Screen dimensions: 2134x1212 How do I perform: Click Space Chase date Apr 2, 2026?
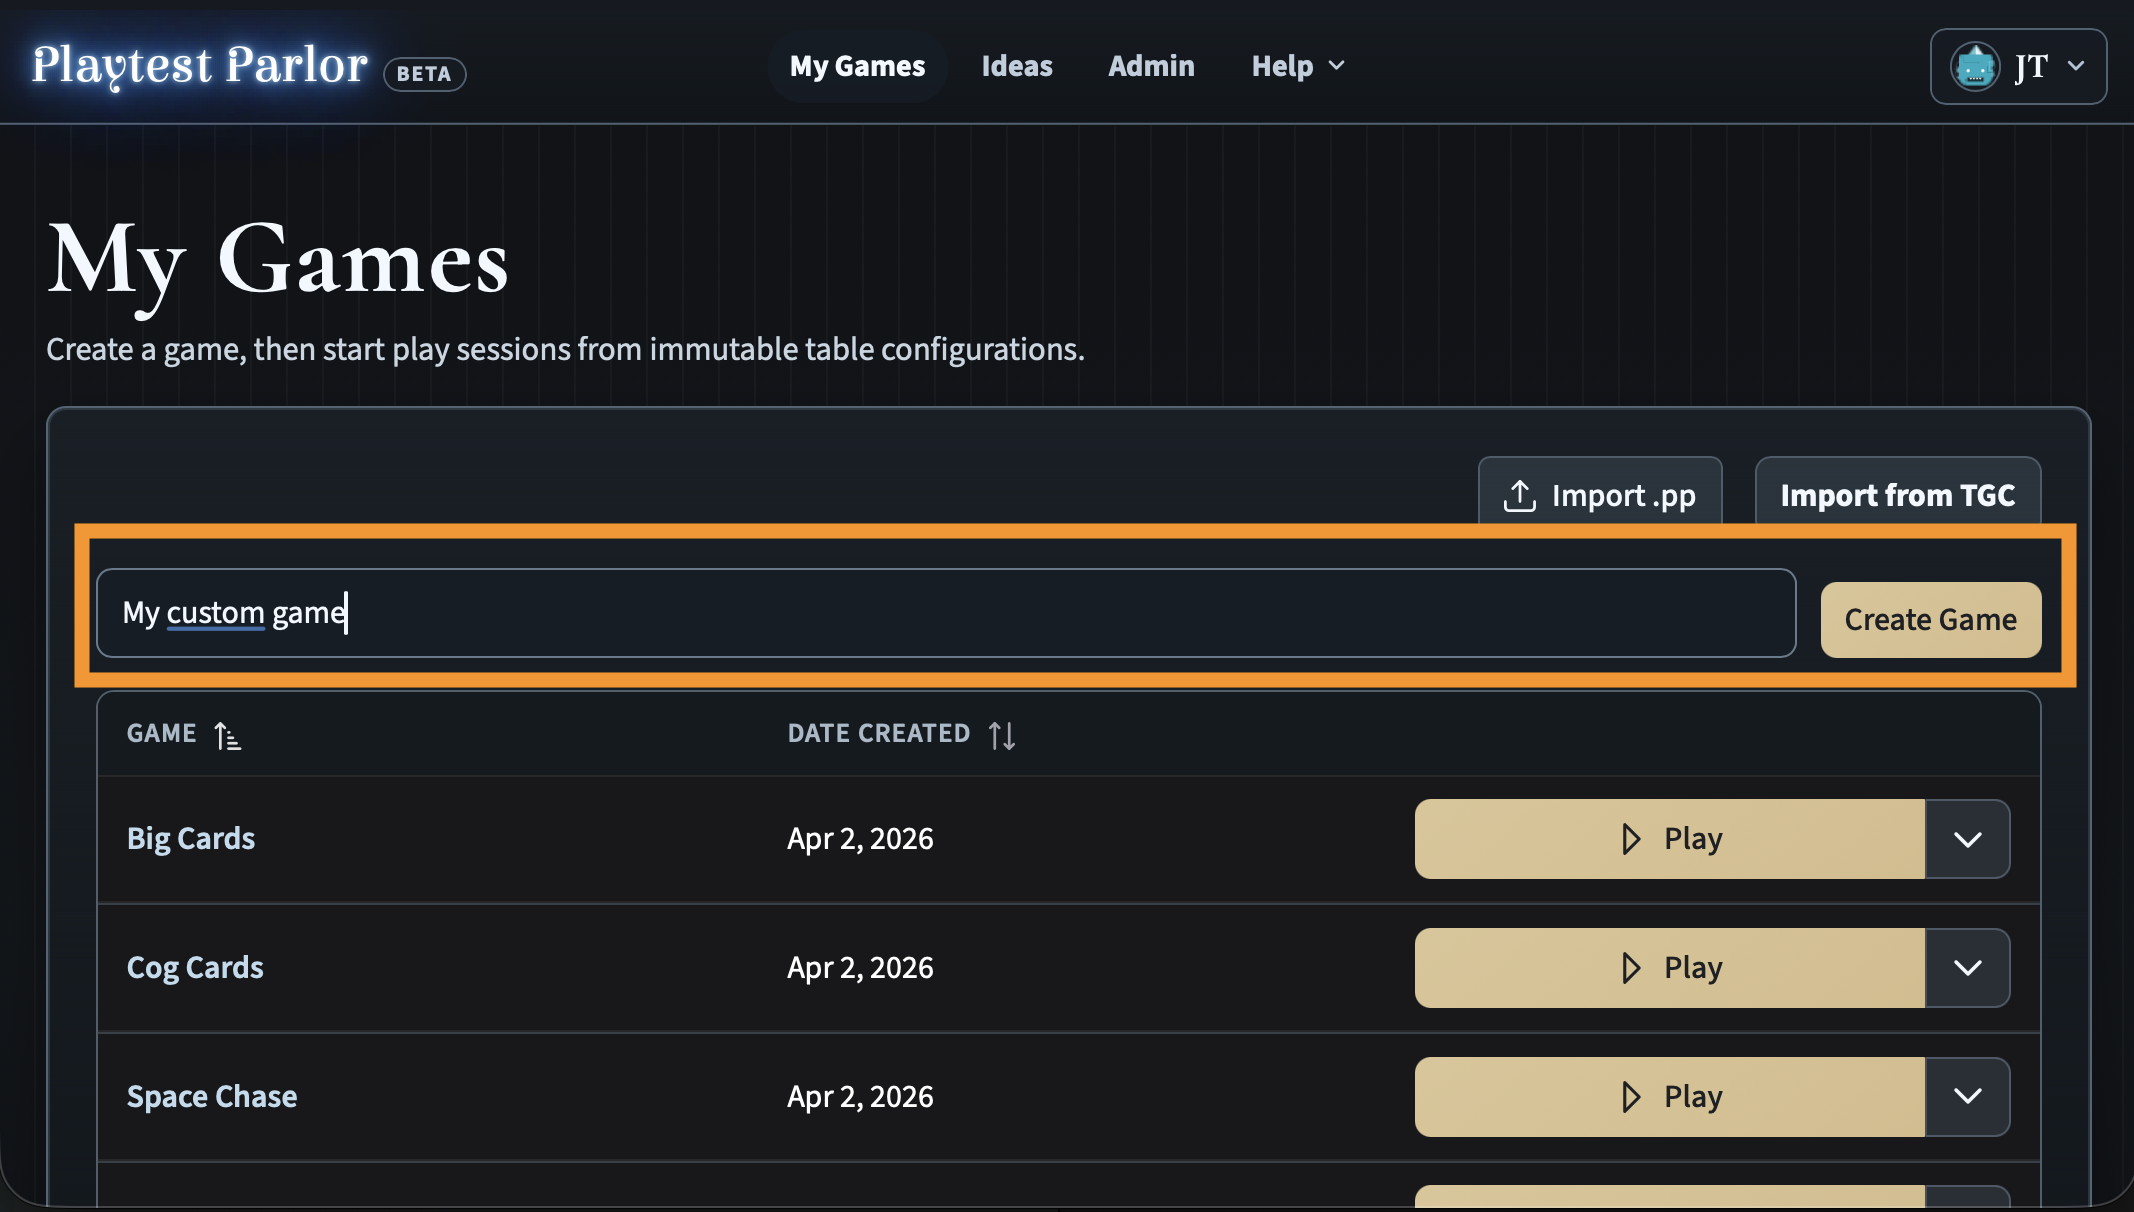[860, 1096]
